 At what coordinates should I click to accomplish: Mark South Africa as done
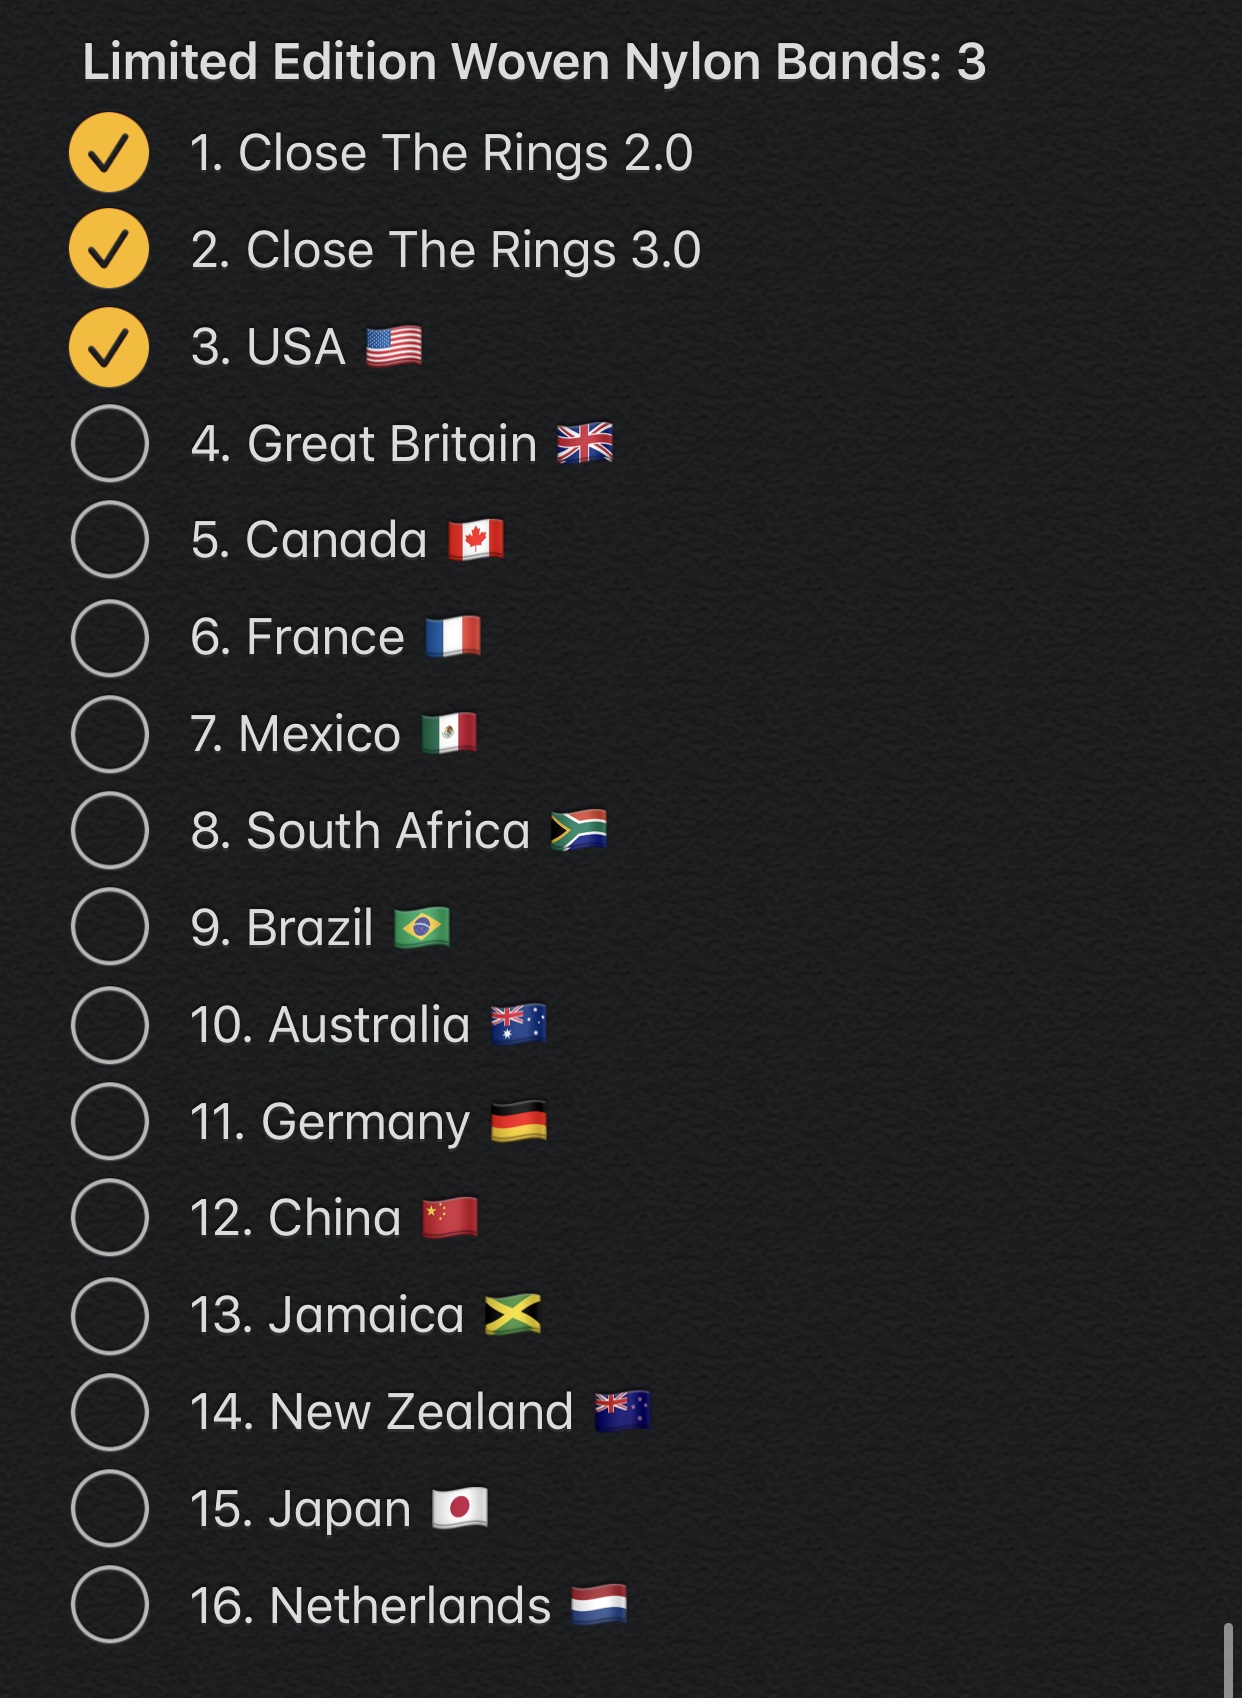pos(109,830)
